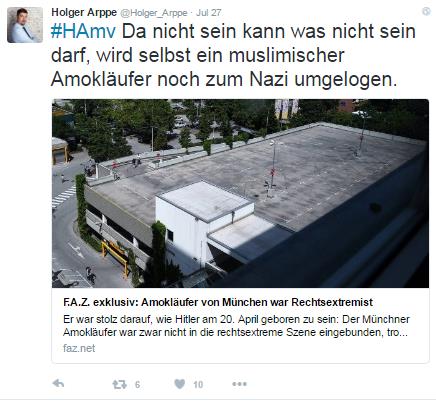Click truncated description line ending 'eingebunden, tro...'
The image size is (436, 403).
click(235, 332)
